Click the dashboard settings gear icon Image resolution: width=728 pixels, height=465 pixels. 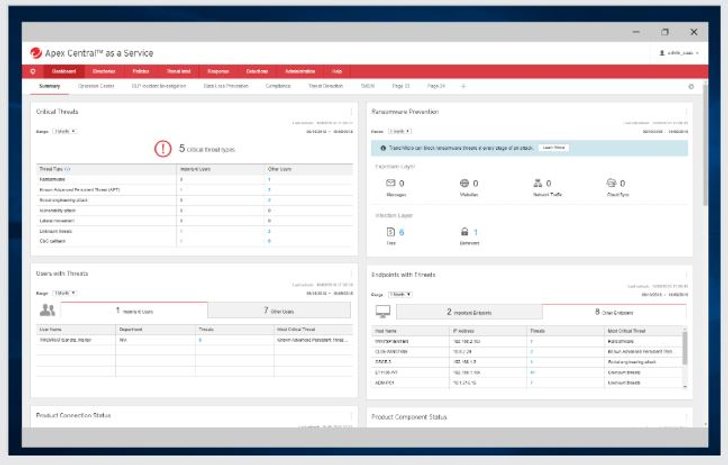click(691, 87)
